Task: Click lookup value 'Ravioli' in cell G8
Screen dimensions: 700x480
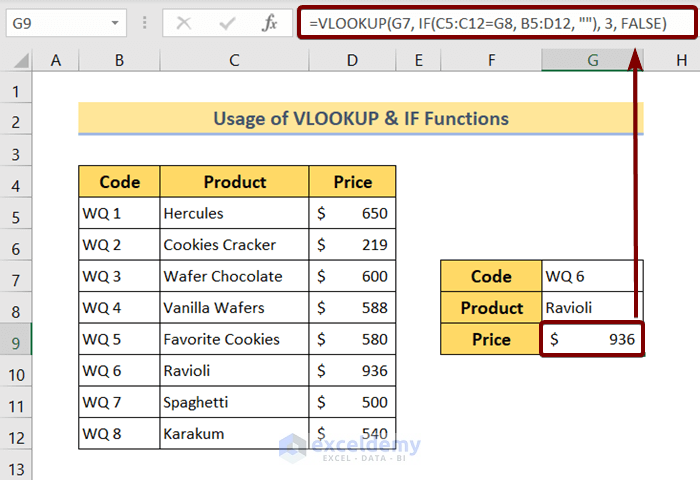Action: [x=592, y=308]
